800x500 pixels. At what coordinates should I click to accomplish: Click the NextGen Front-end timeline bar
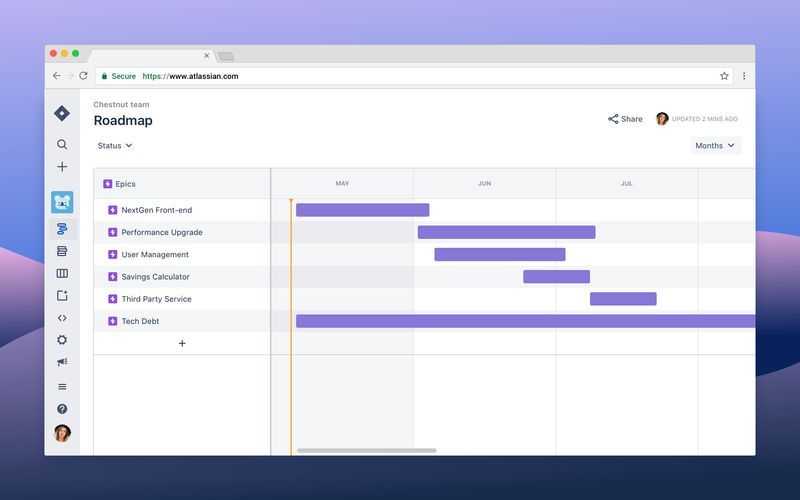(x=362, y=210)
